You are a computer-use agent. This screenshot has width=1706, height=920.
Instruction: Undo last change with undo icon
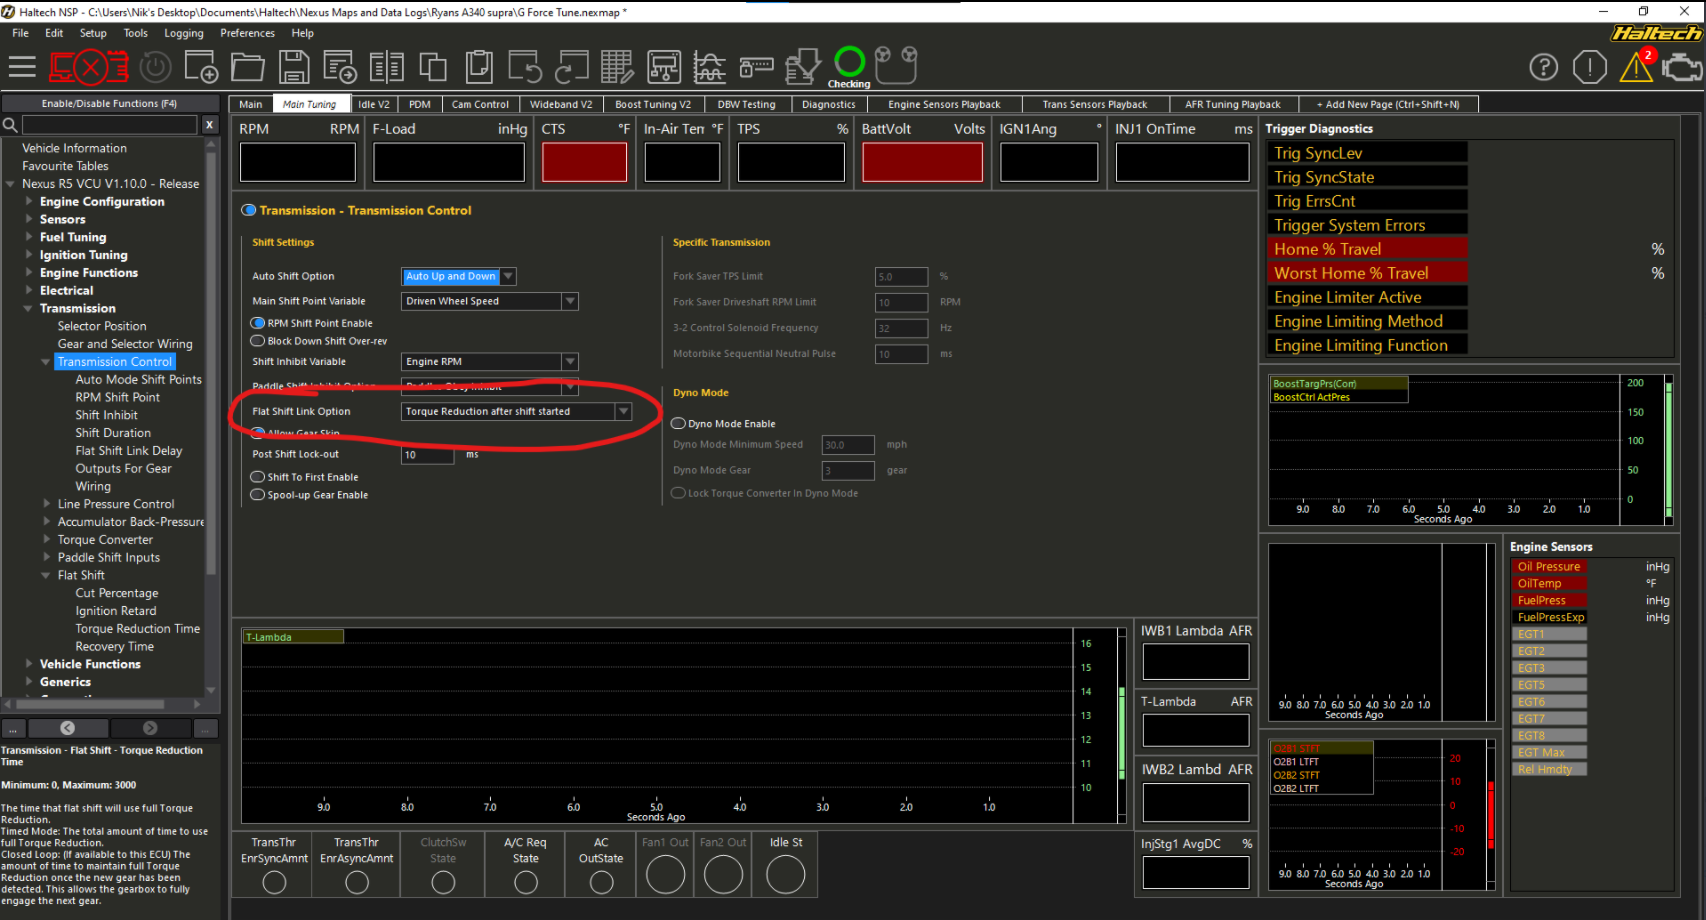[525, 67]
